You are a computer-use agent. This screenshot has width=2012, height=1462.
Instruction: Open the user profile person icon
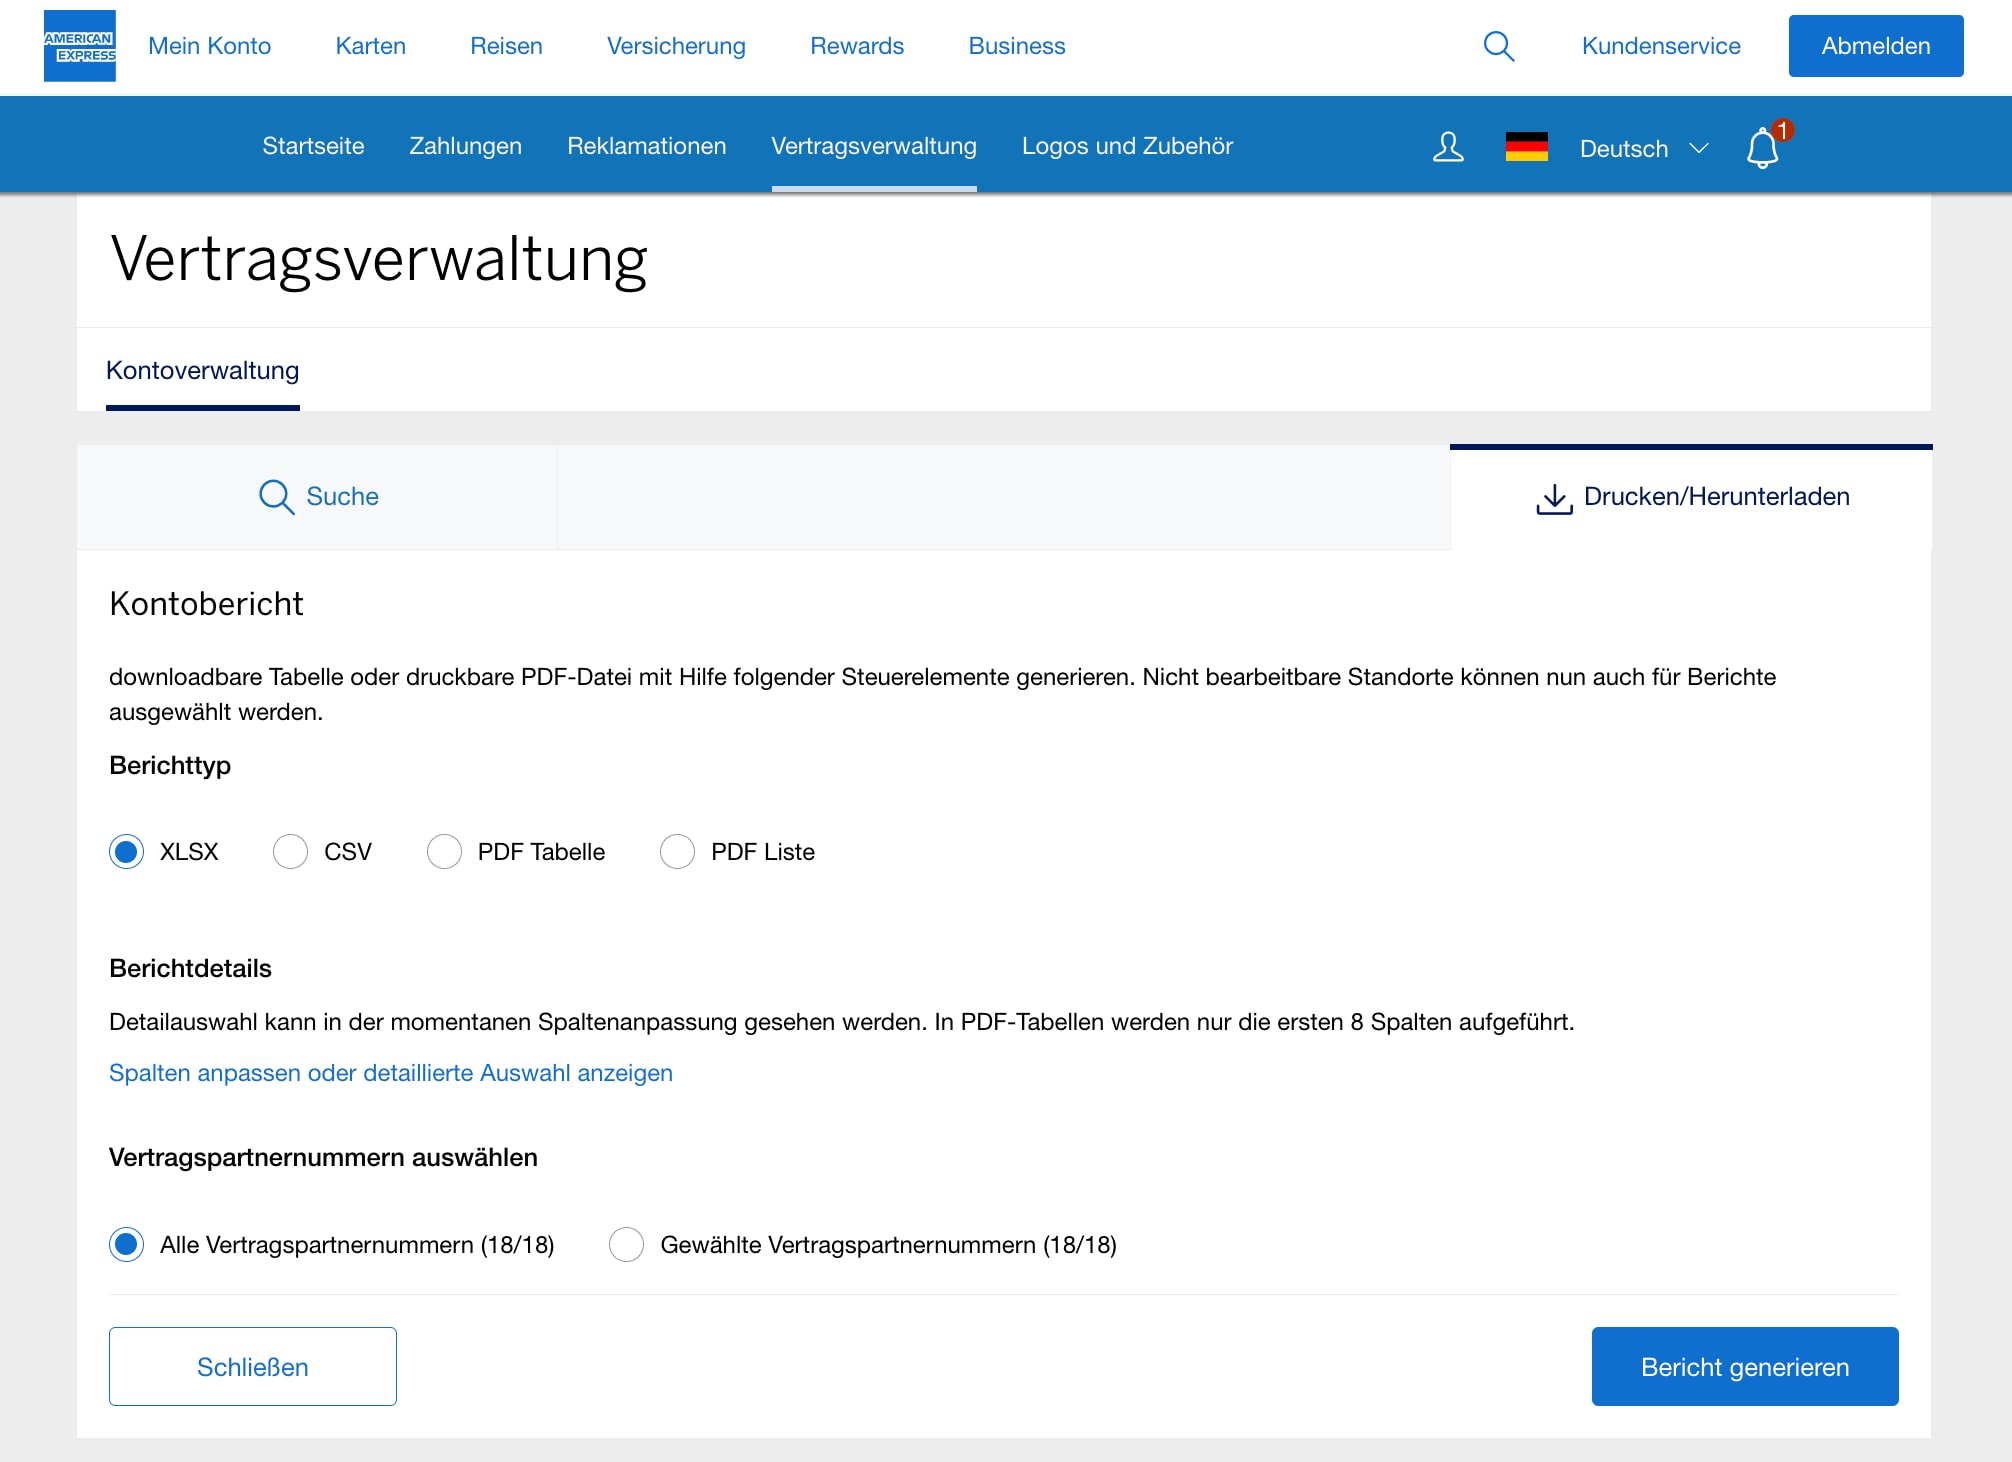[1447, 148]
